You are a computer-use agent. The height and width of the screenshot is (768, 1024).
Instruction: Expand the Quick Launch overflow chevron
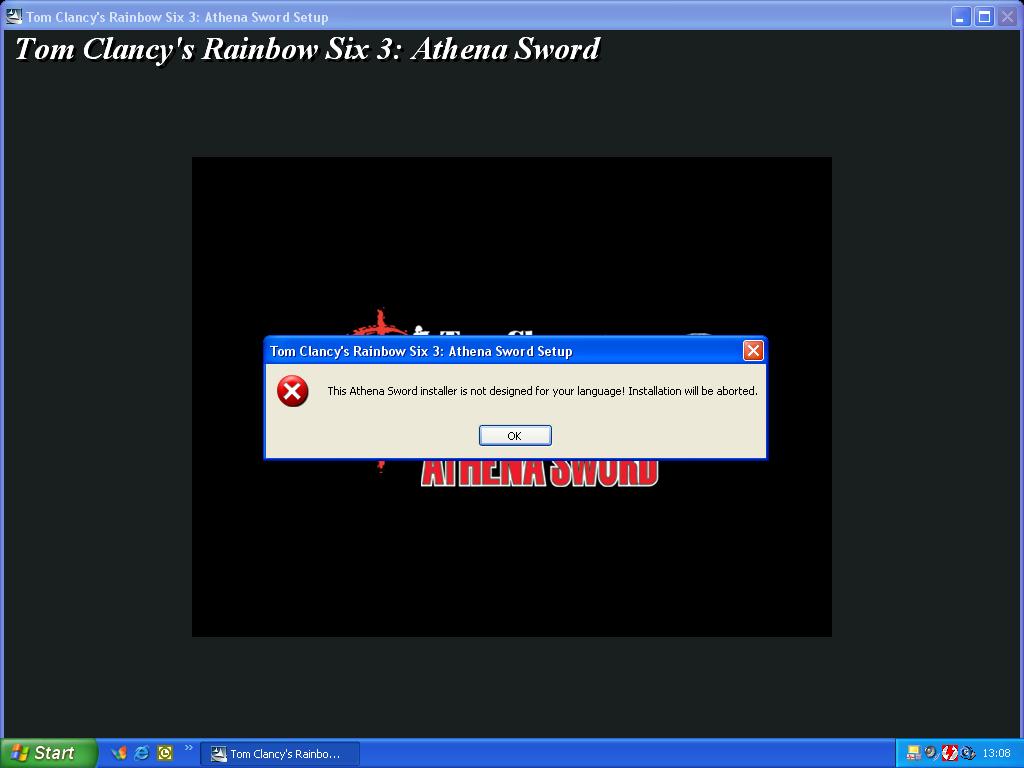click(x=189, y=748)
